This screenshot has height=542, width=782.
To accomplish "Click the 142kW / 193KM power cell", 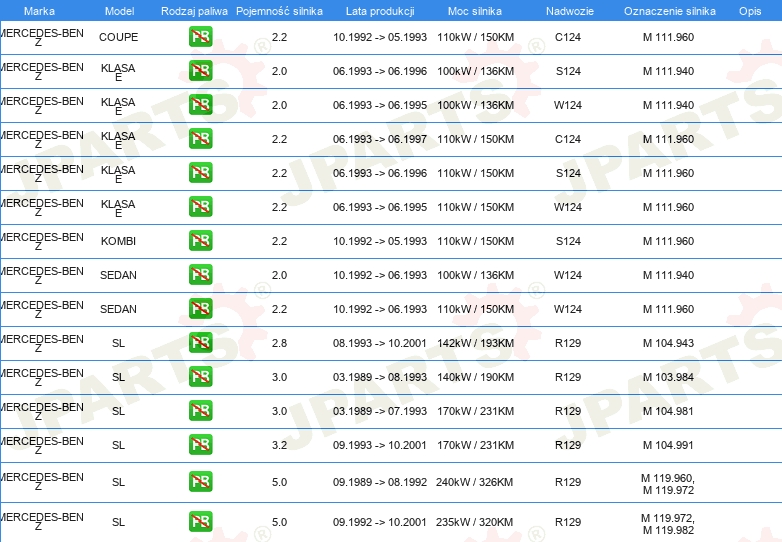I will pos(475,343).
